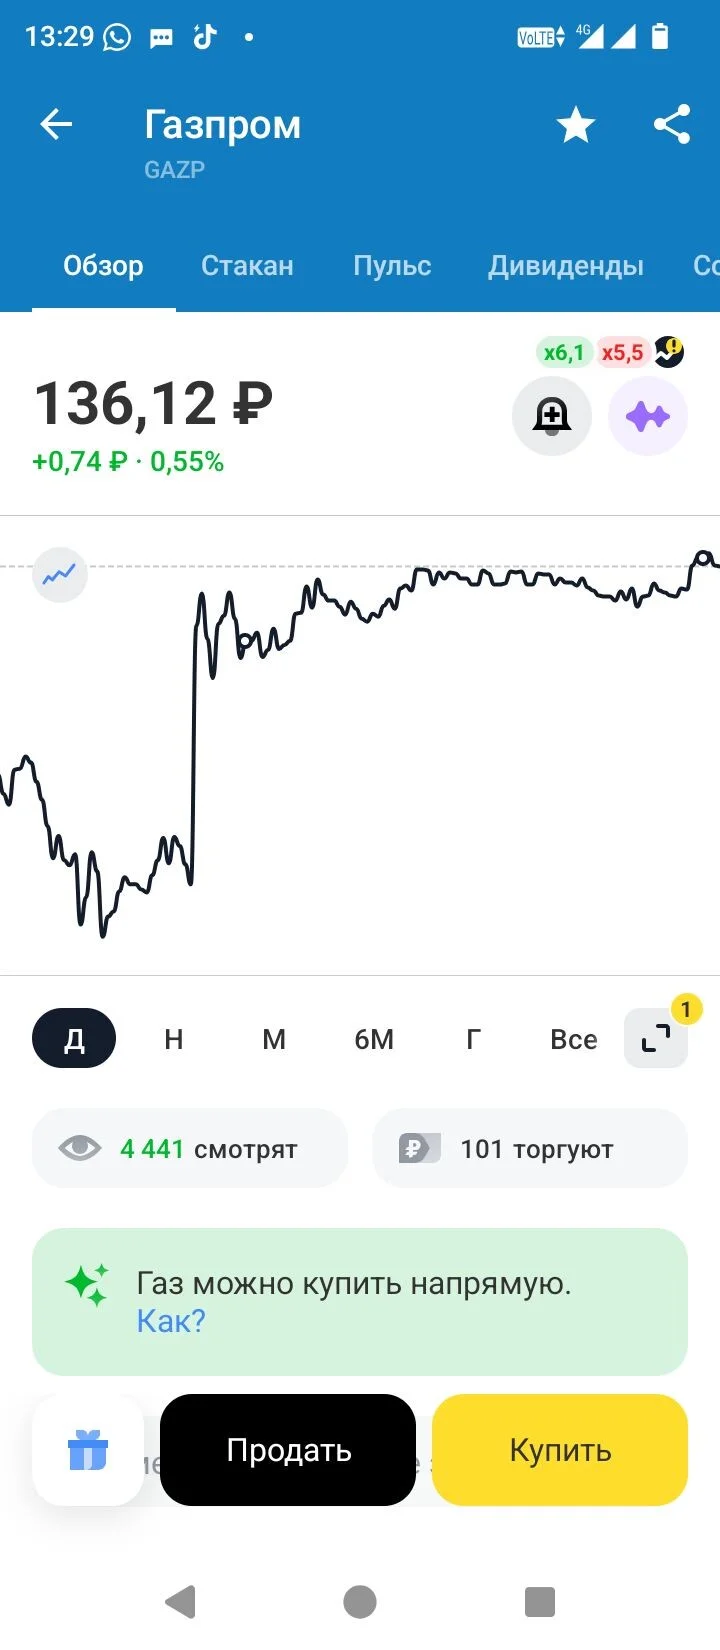Select the Н week period

[x=174, y=1039]
